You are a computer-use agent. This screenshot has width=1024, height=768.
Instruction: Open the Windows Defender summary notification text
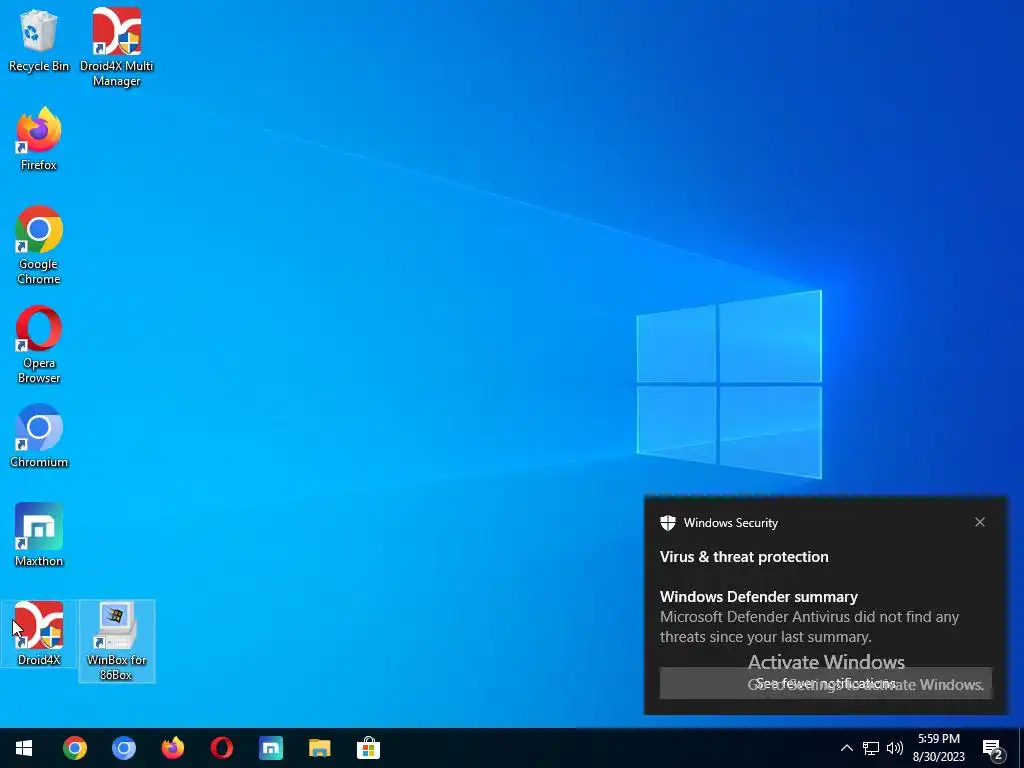point(758,597)
